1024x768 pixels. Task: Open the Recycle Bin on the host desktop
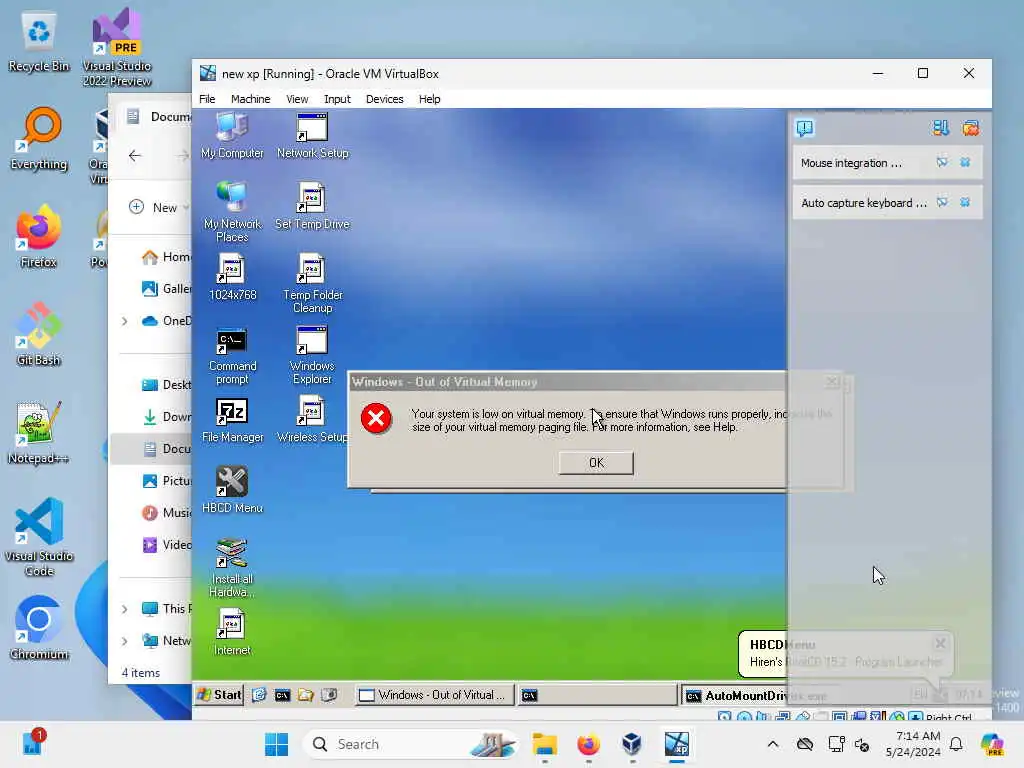point(39,41)
